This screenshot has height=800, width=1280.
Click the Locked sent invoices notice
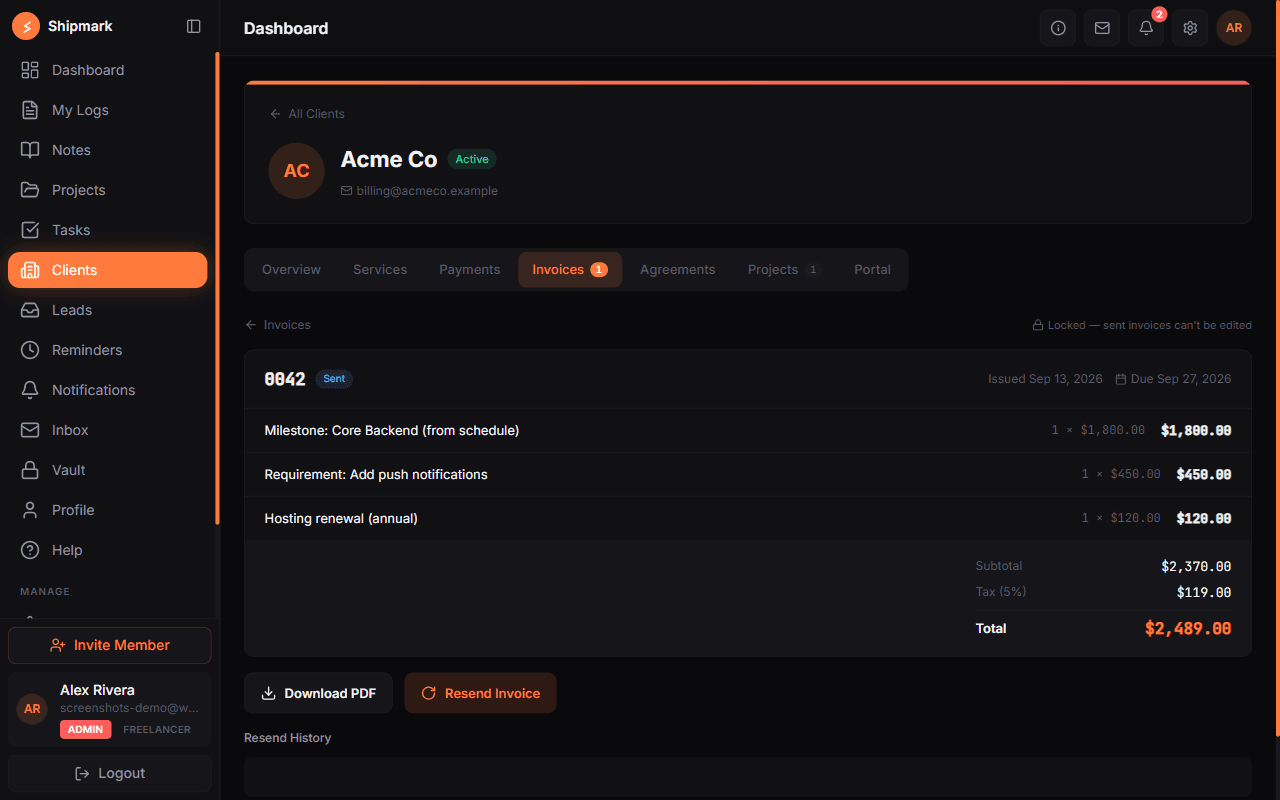point(1142,325)
